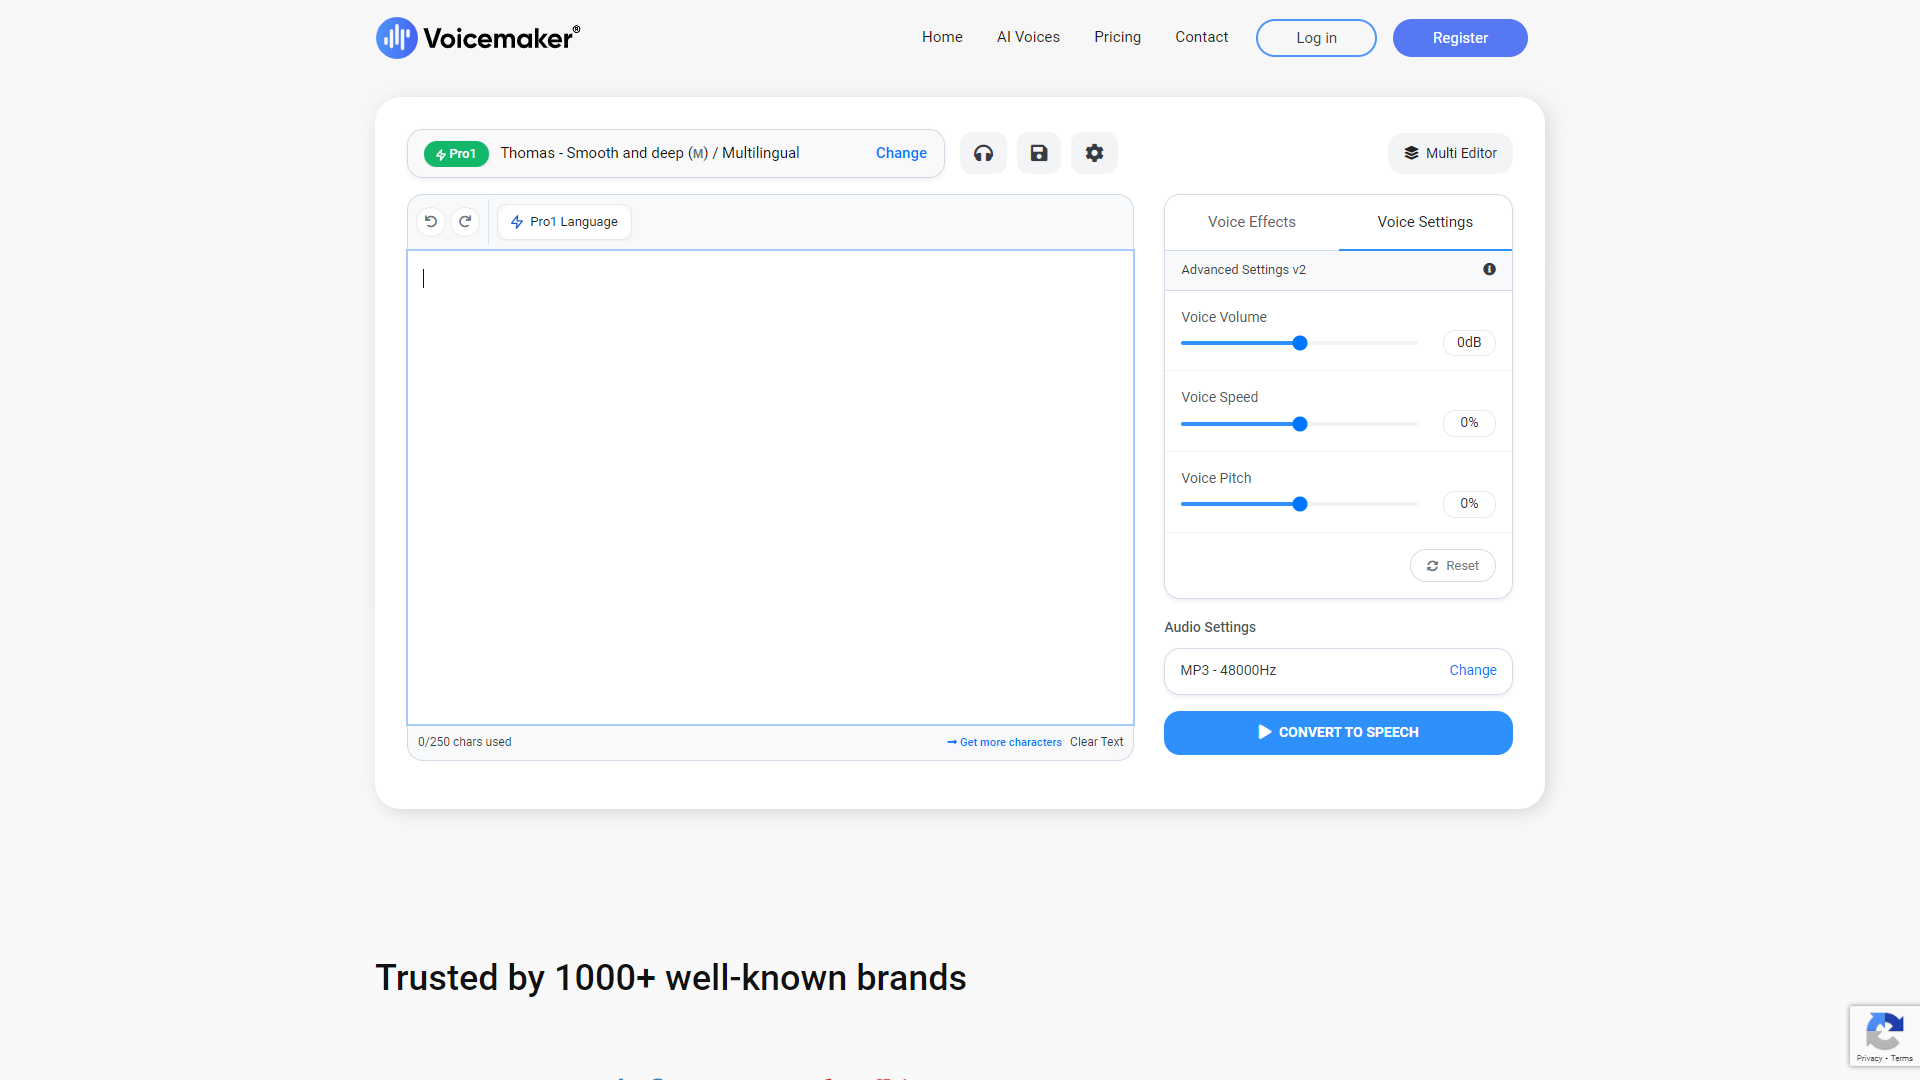Image resolution: width=1920 pixels, height=1080 pixels.
Task: Change the selected AI voice Thomas
Action: pyautogui.click(x=903, y=153)
